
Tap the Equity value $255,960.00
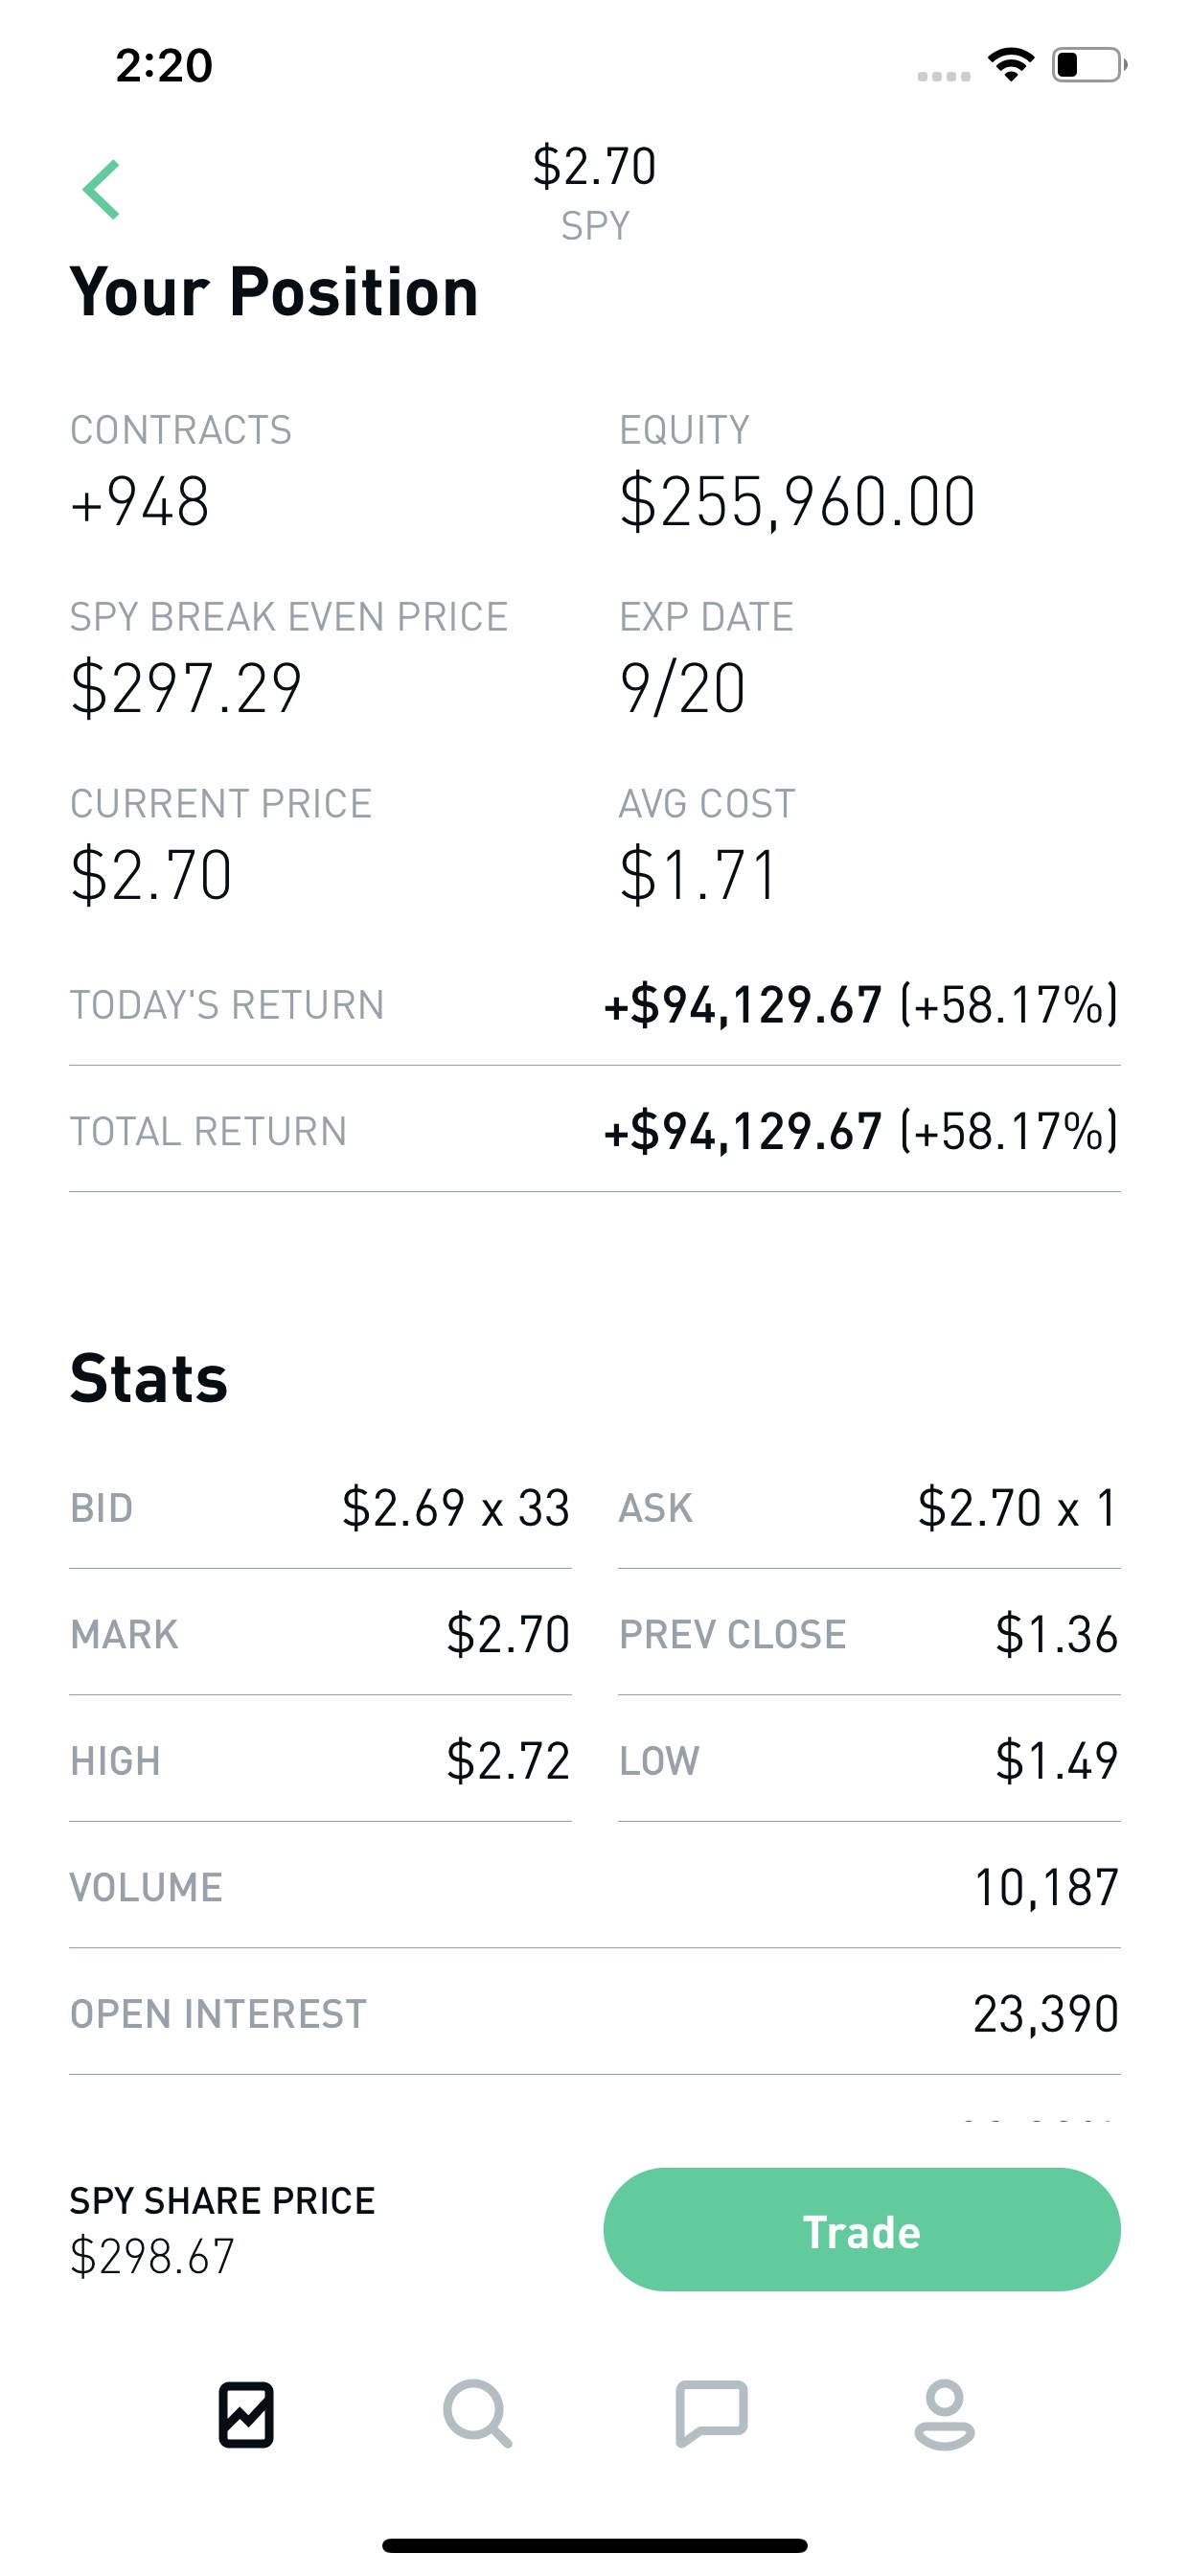click(797, 501)
